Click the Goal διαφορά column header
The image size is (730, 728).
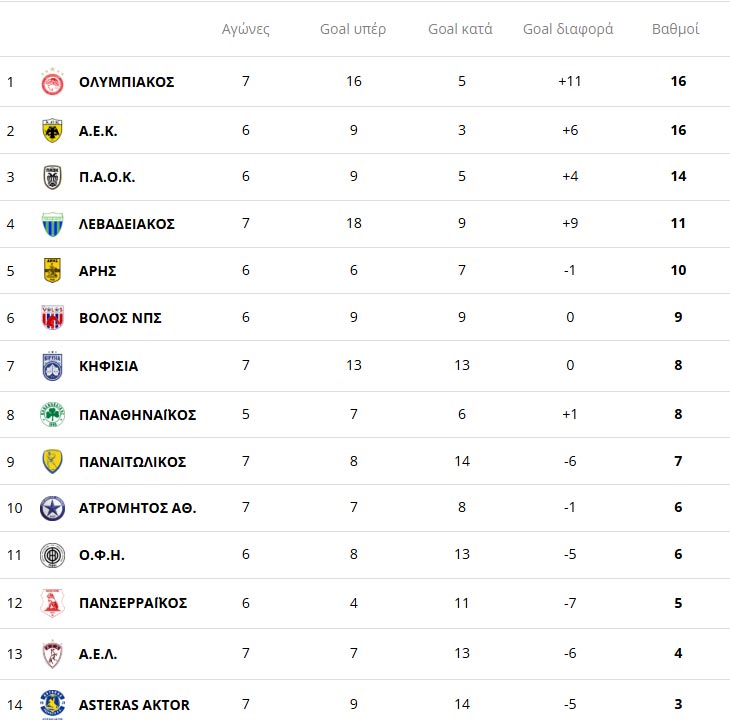tap(568, 29)
